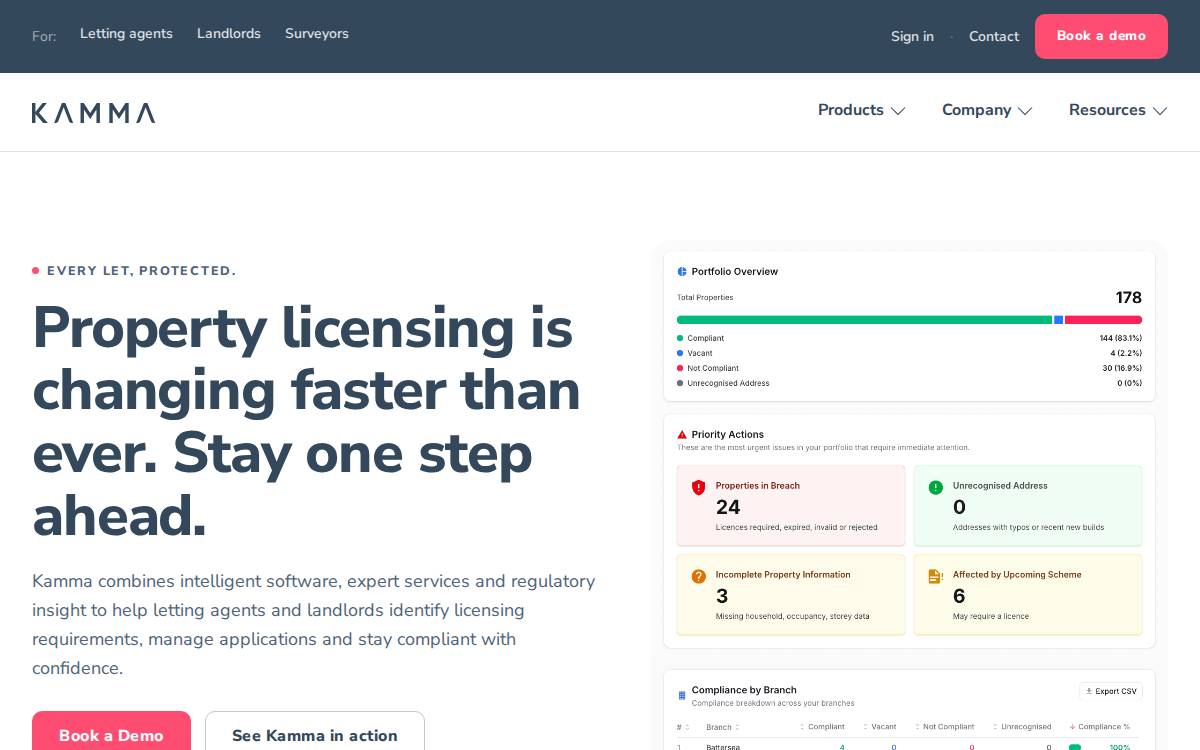The height and width of the screenshot is (750, 1200).
Task: Open the Landlords page
Action: click(x=229, y=34)
